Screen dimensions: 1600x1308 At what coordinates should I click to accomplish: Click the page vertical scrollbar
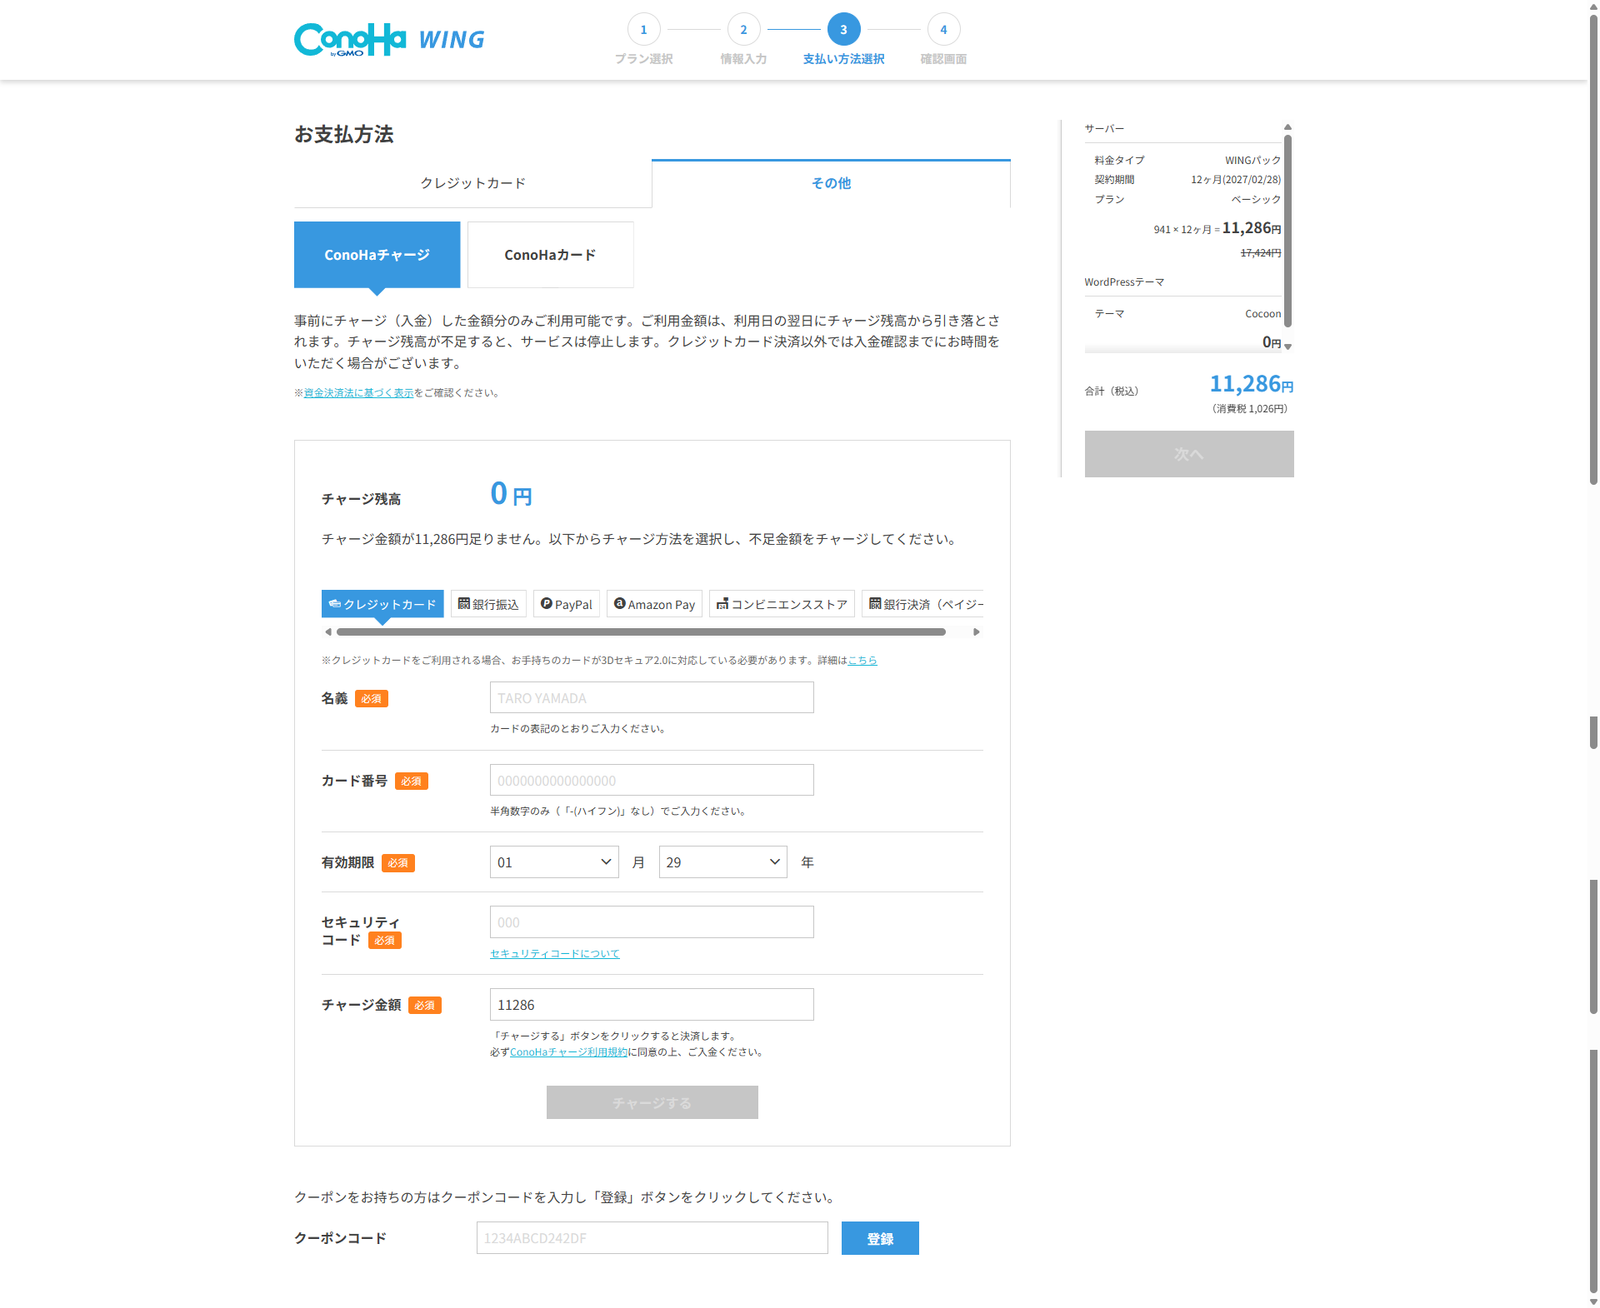coord(1594,249)
